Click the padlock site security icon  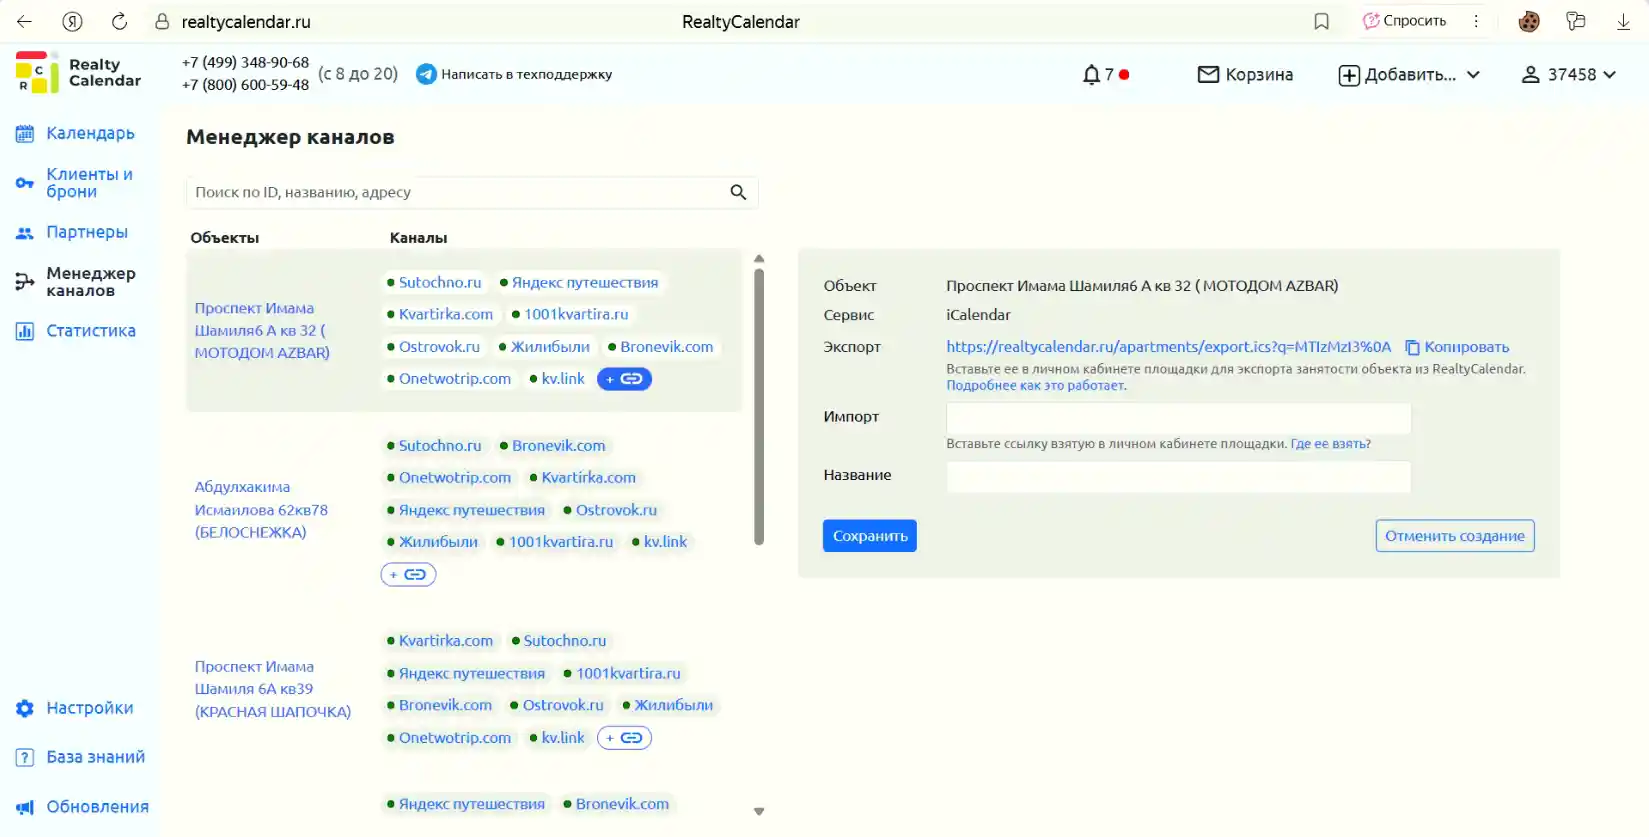coord(162,21)
